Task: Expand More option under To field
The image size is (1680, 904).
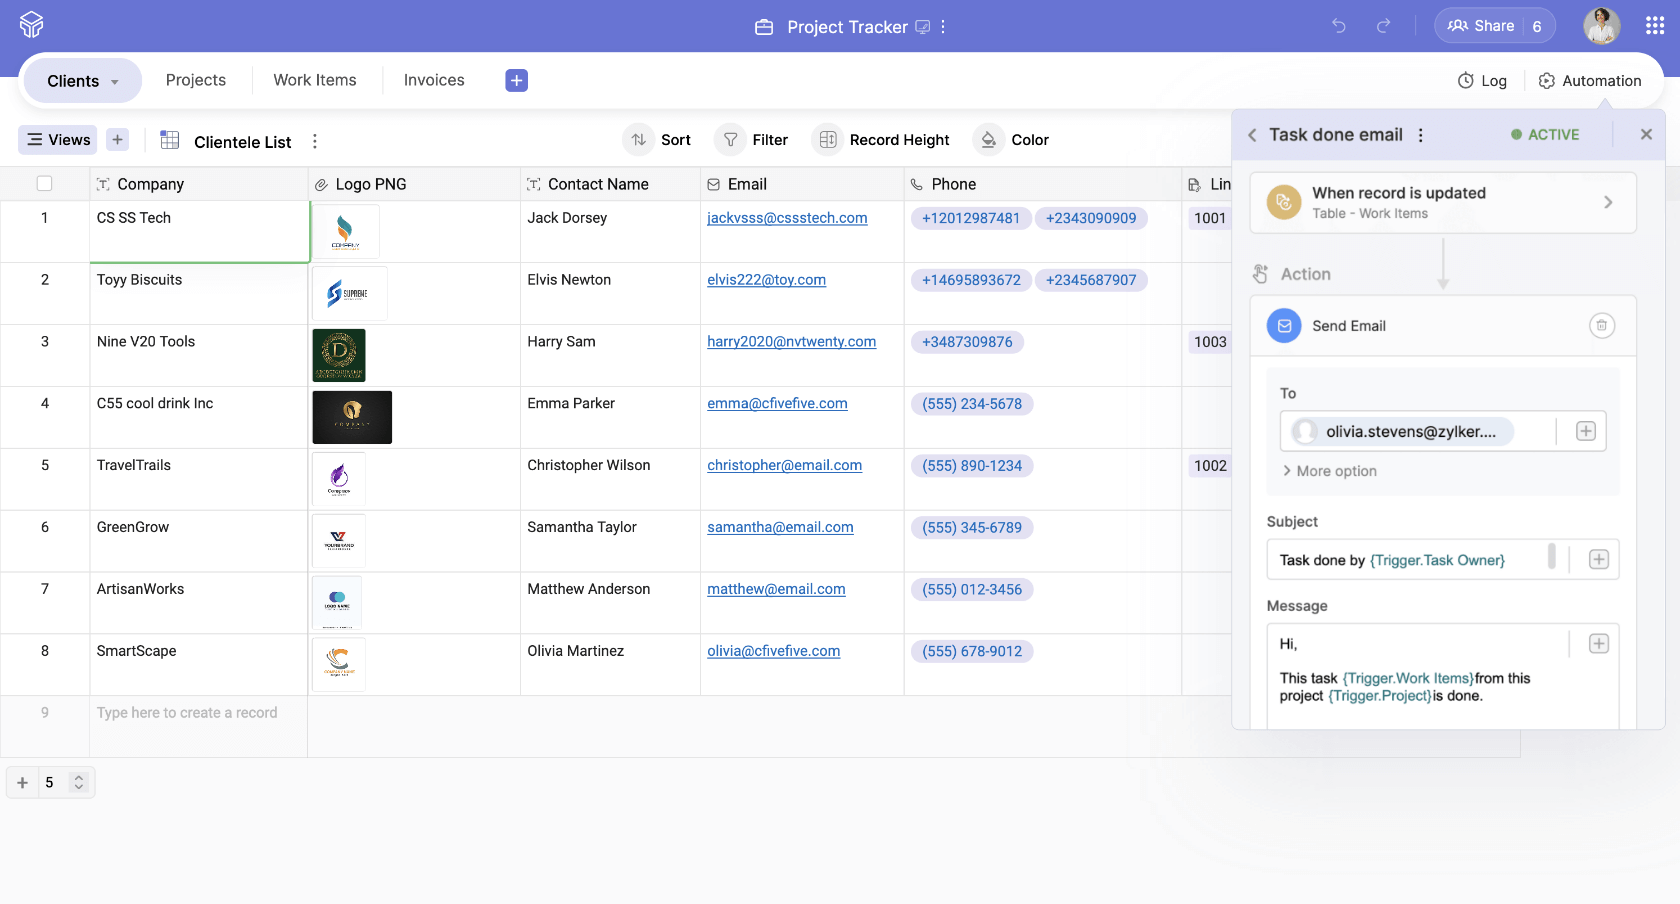Action: (1329, 471)
